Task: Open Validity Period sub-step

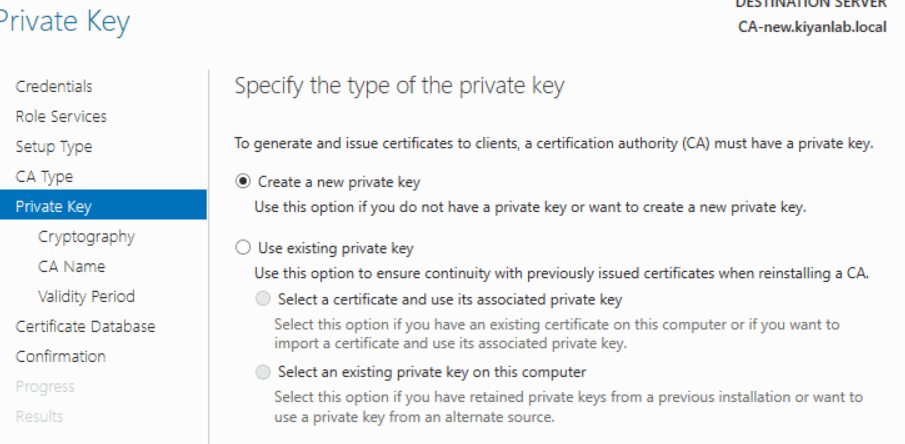Action: pyautogui.click(x=85, y=296)
